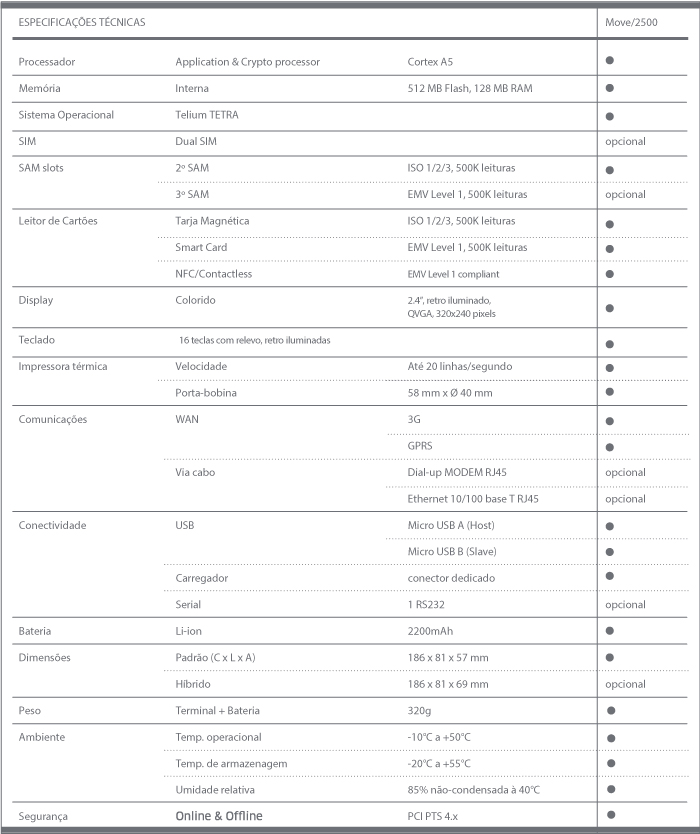
Task: Click 'opcional' next to Dial-up MODEM RJ45
Action: [x=625, y=472]
